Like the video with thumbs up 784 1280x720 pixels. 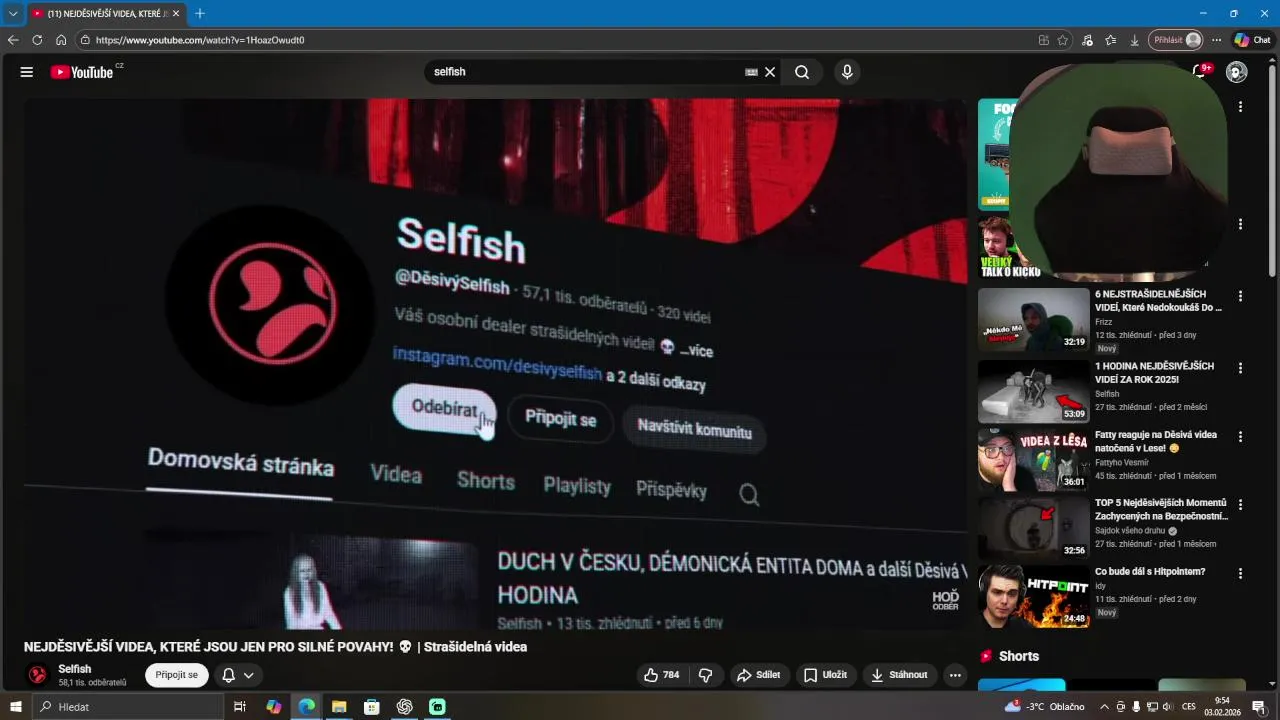[x=662, y=675]
